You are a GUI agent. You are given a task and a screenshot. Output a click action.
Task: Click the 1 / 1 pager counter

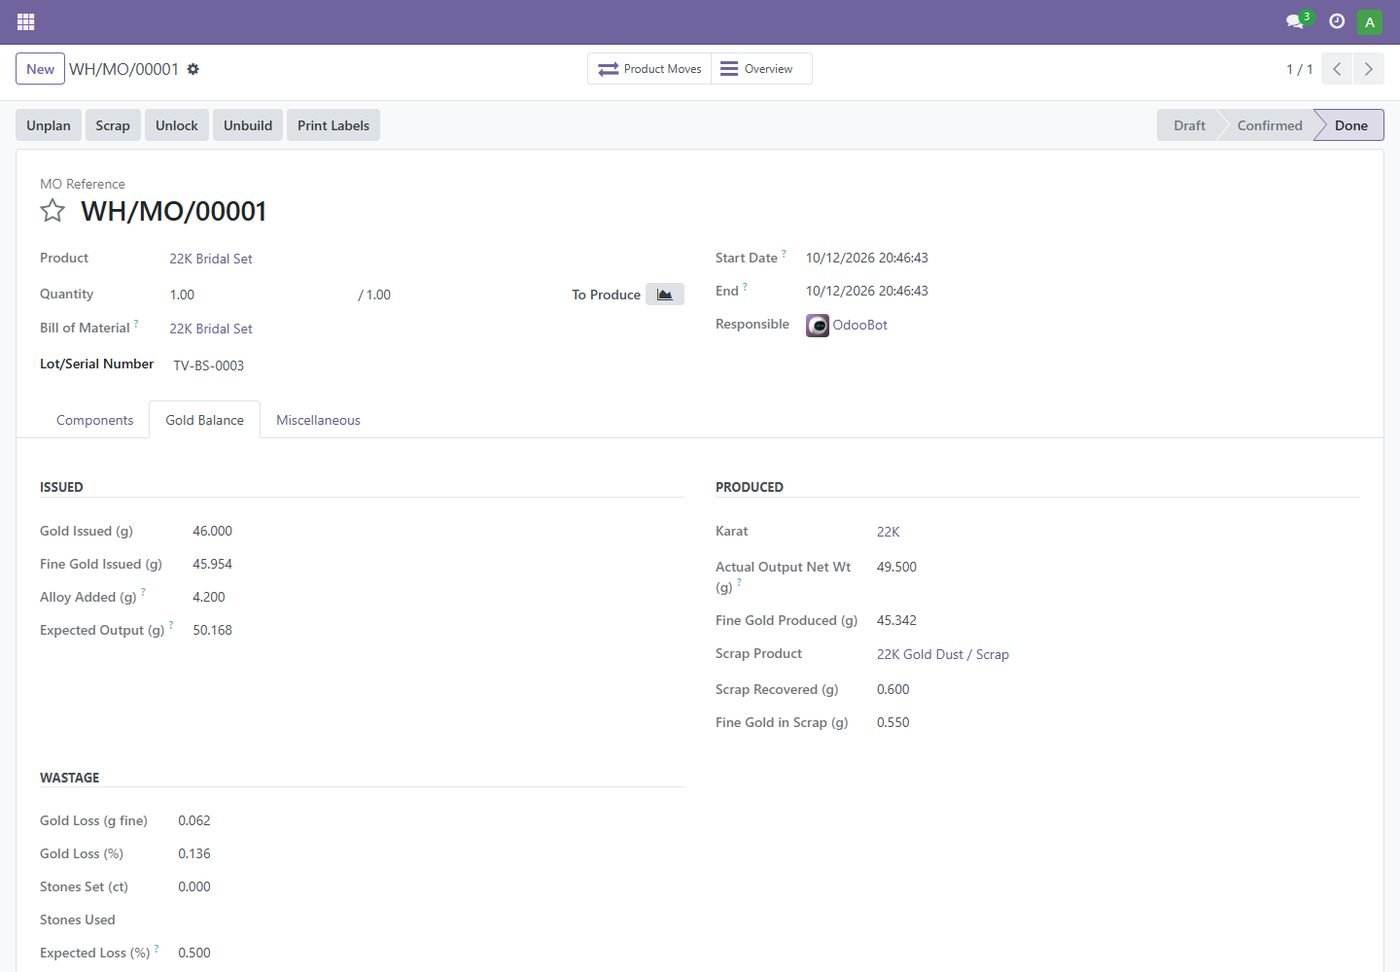(1299, 69)
